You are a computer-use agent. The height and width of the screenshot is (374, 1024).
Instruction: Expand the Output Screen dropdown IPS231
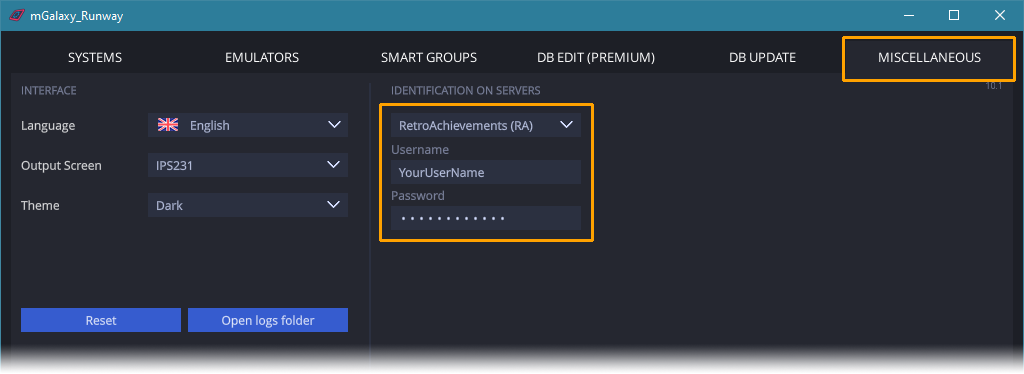(x=248, y=166)
